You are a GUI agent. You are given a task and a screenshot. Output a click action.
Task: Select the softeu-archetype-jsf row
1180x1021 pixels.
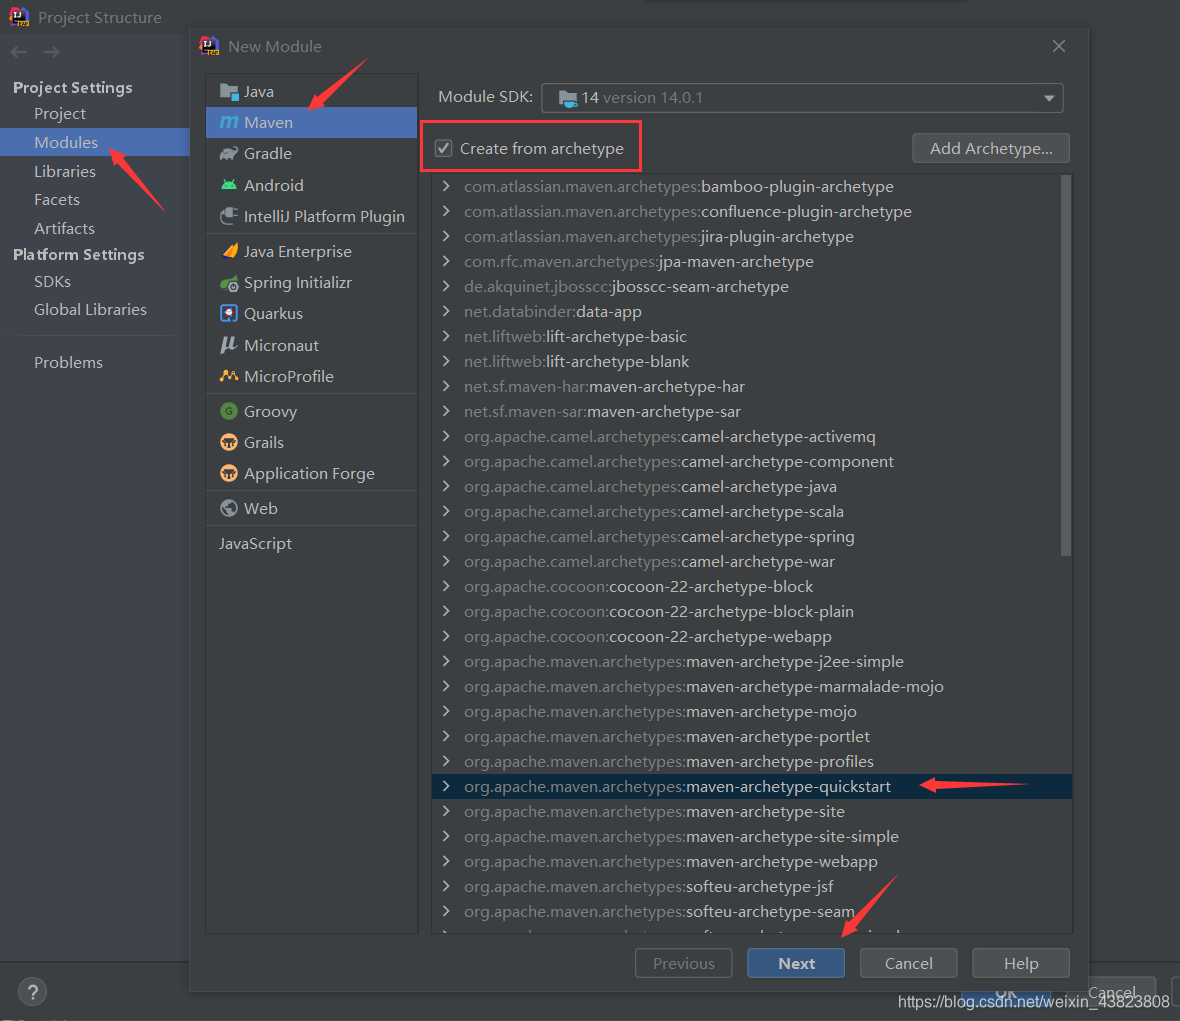(x=752, y=886)
